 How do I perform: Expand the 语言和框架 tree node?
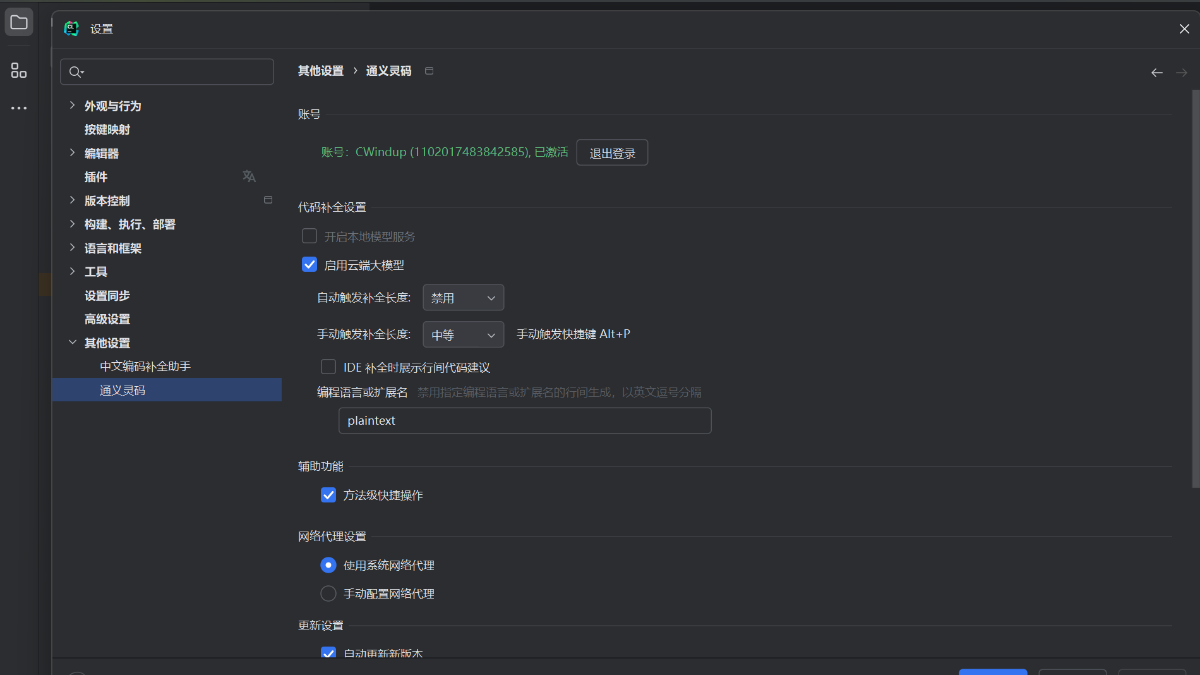pyautogui.click(x=72, y=248)
